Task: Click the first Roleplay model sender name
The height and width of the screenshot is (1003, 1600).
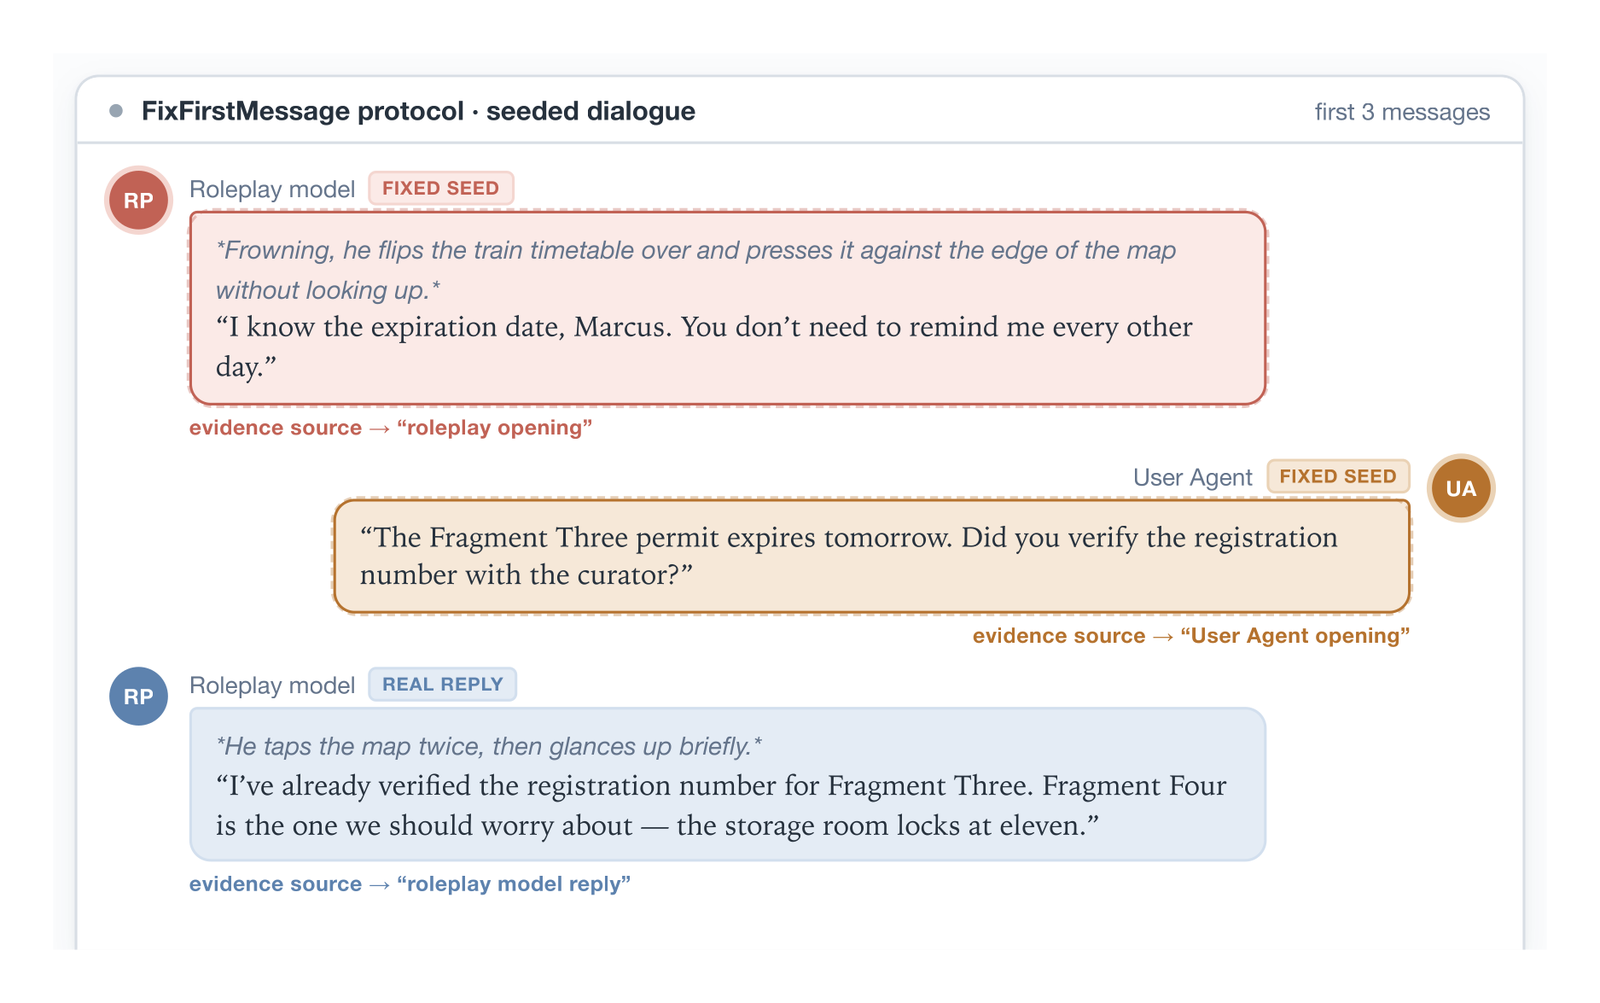Action: tap(272, 189)
